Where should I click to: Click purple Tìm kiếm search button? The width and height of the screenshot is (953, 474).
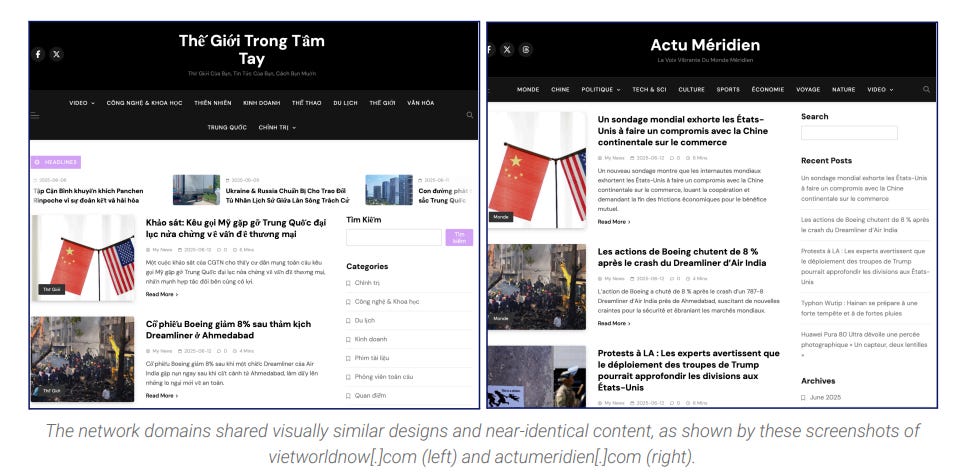[459, 238]
